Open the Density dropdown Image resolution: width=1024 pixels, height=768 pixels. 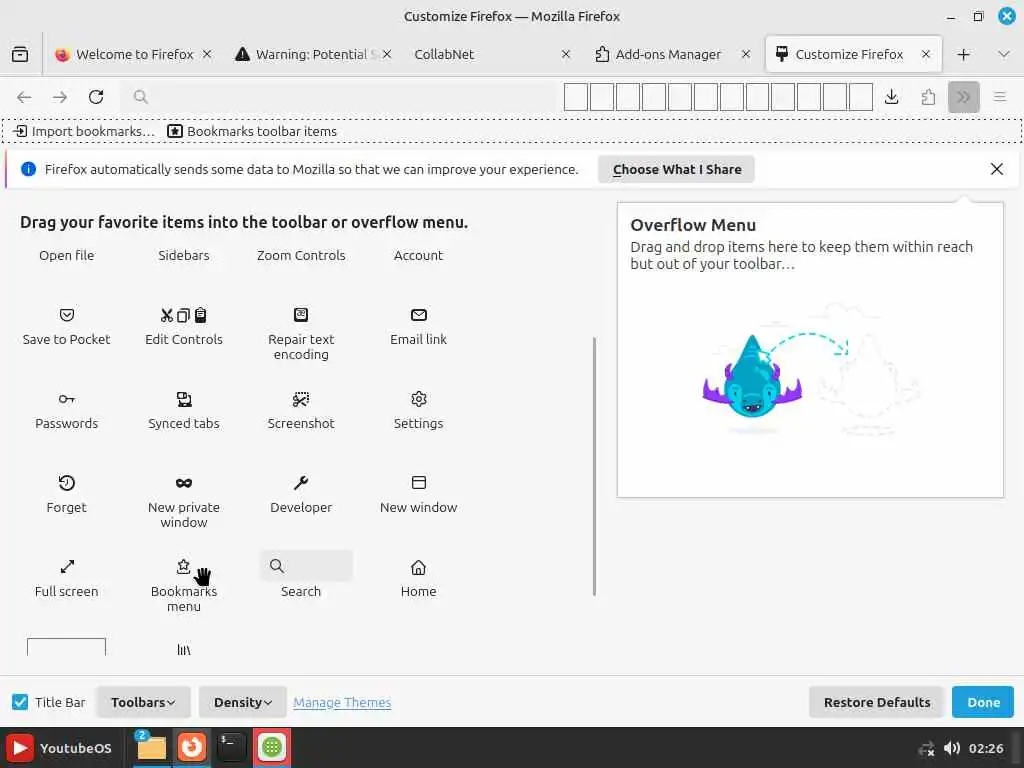(x=242, y=702)
